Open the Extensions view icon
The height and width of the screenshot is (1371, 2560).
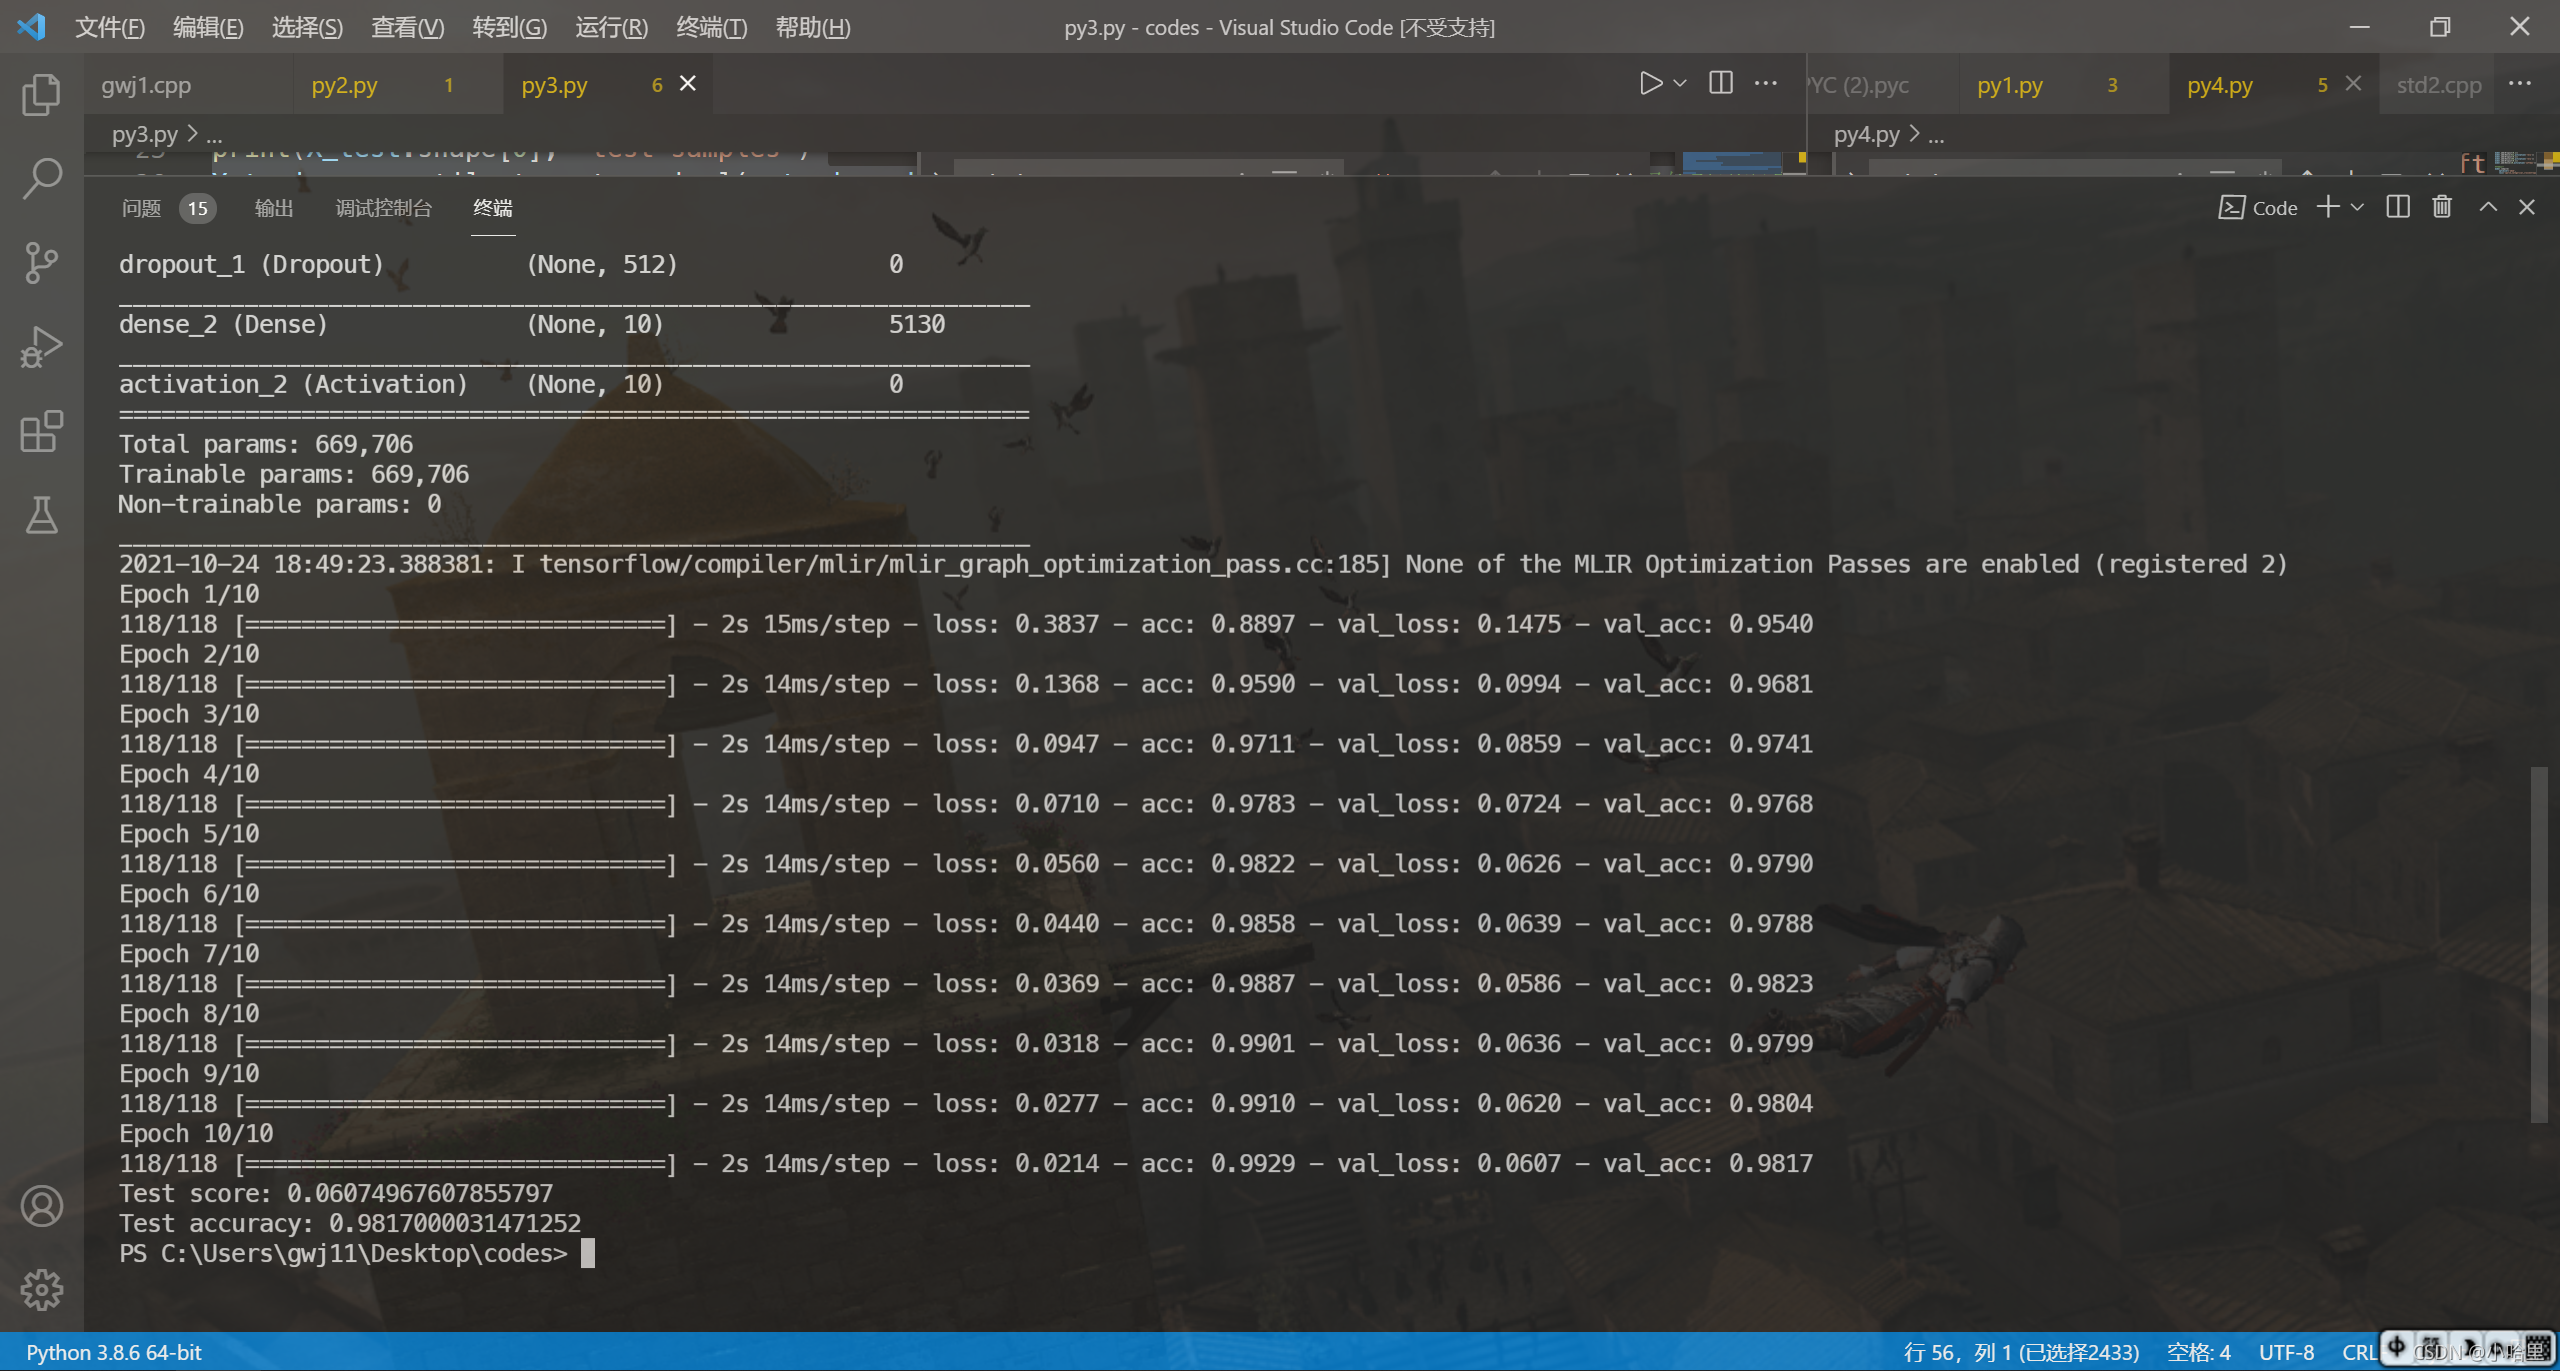click(41, 431)
